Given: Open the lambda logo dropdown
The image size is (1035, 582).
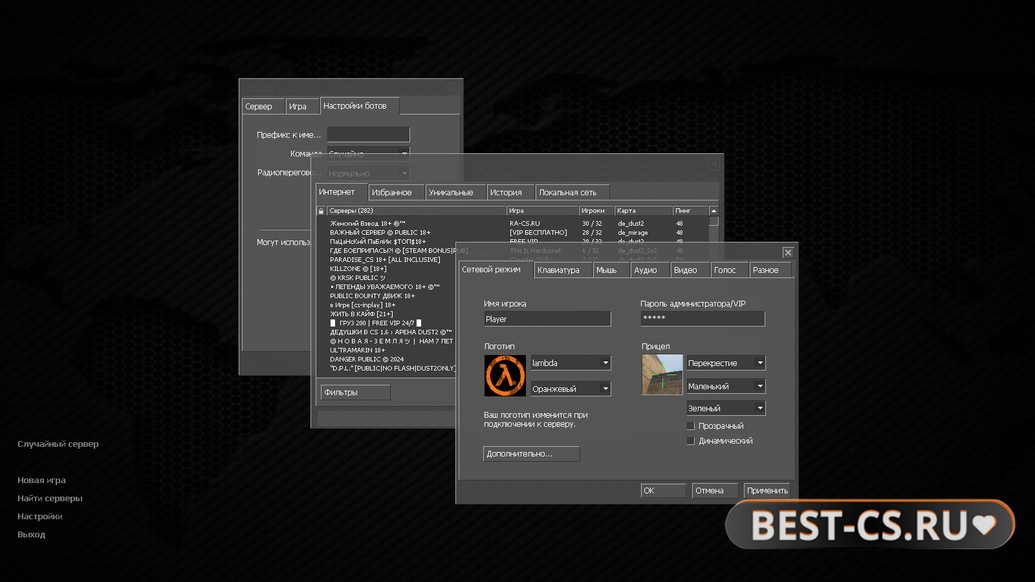Looking at the screenshot, I should (571, 363).
